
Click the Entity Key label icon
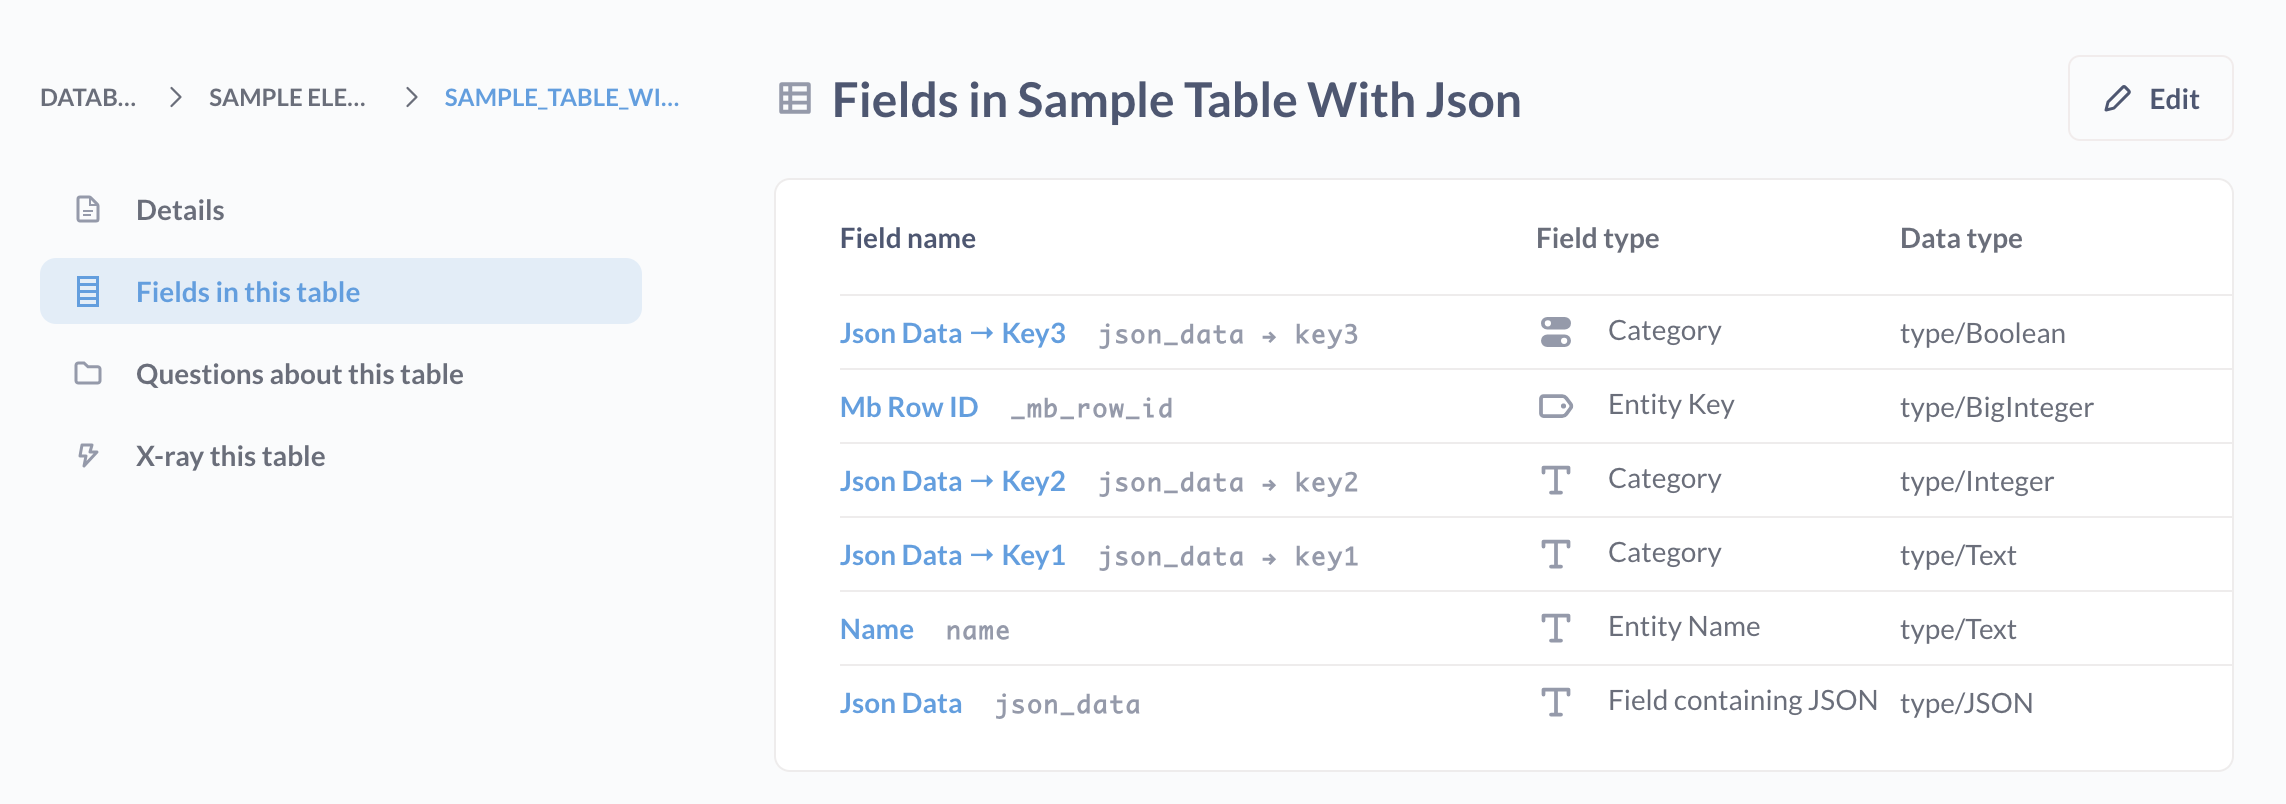tap(1556, 406)
